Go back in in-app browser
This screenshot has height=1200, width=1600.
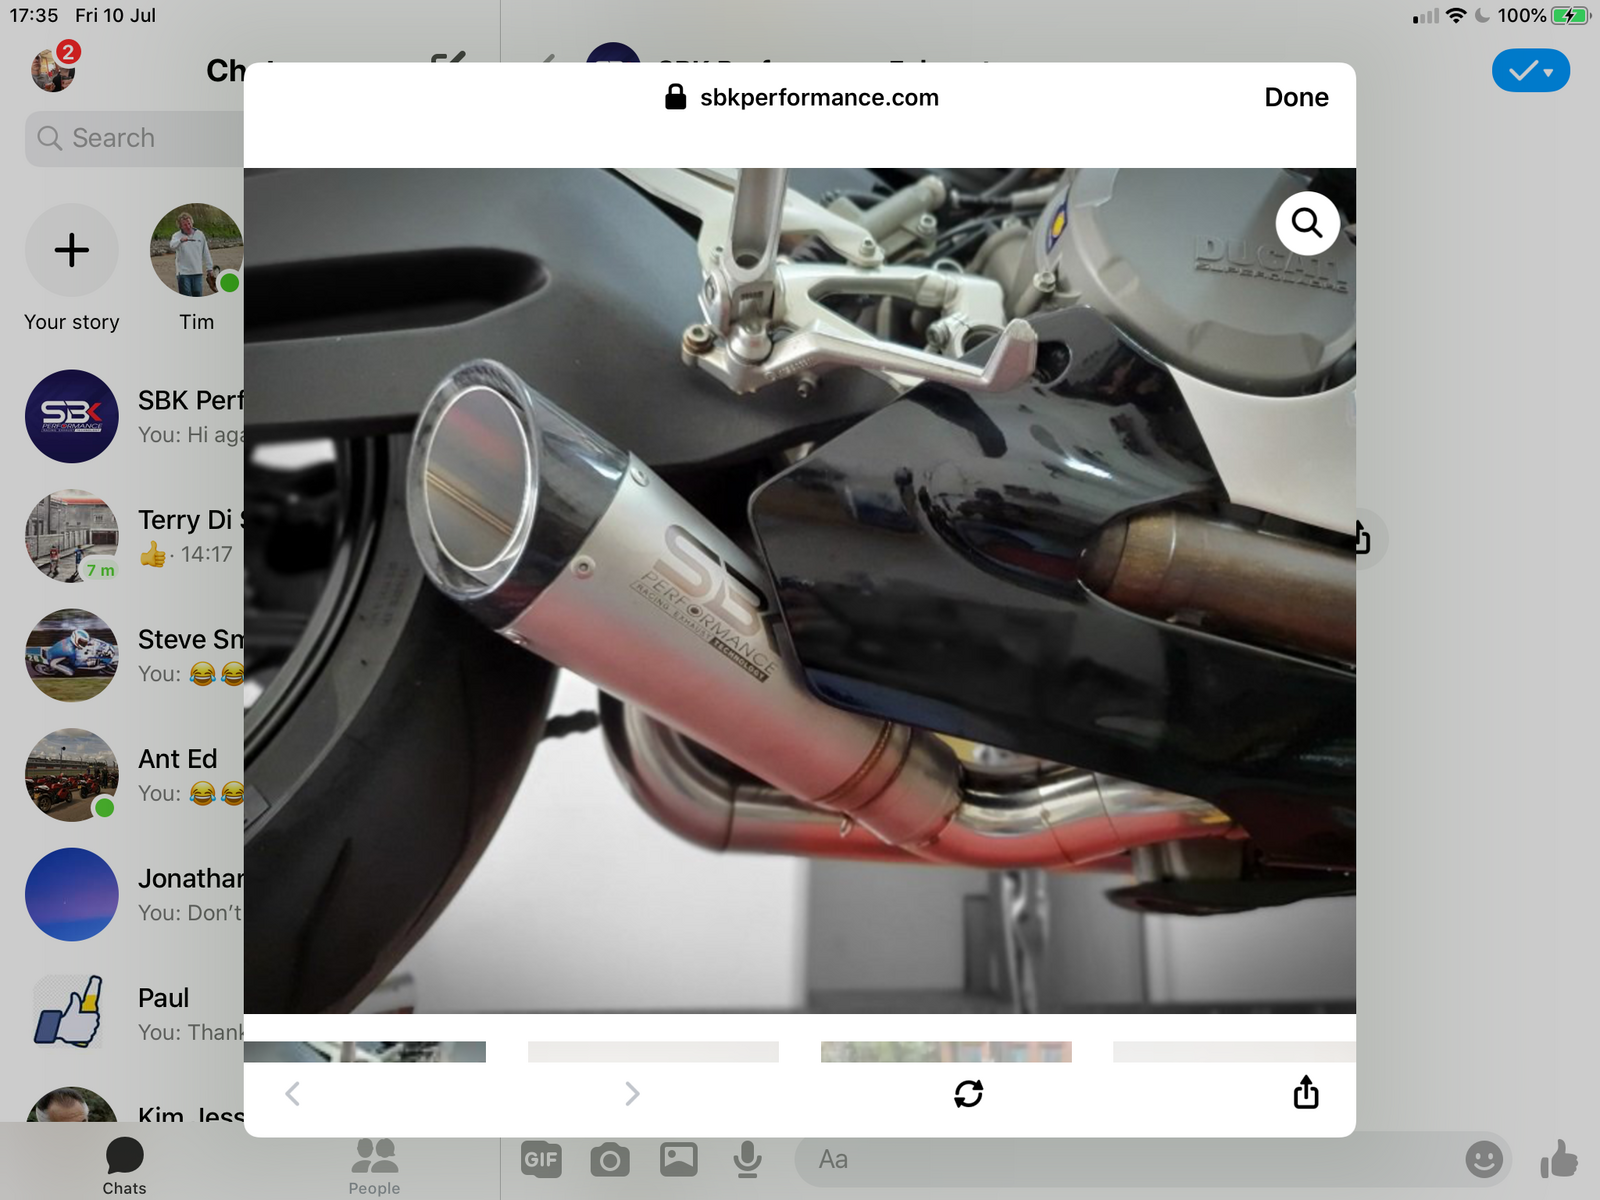click(293, 1094)
